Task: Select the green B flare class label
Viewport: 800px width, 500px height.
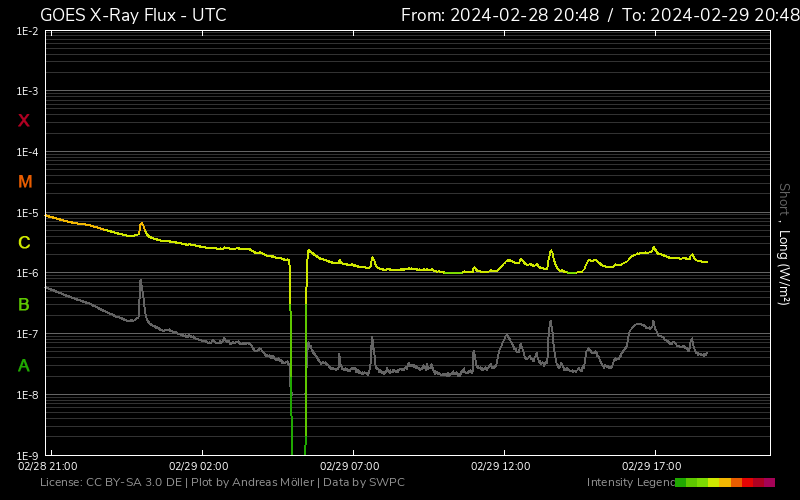Action: pyautogui.click(x=23, y=305)
